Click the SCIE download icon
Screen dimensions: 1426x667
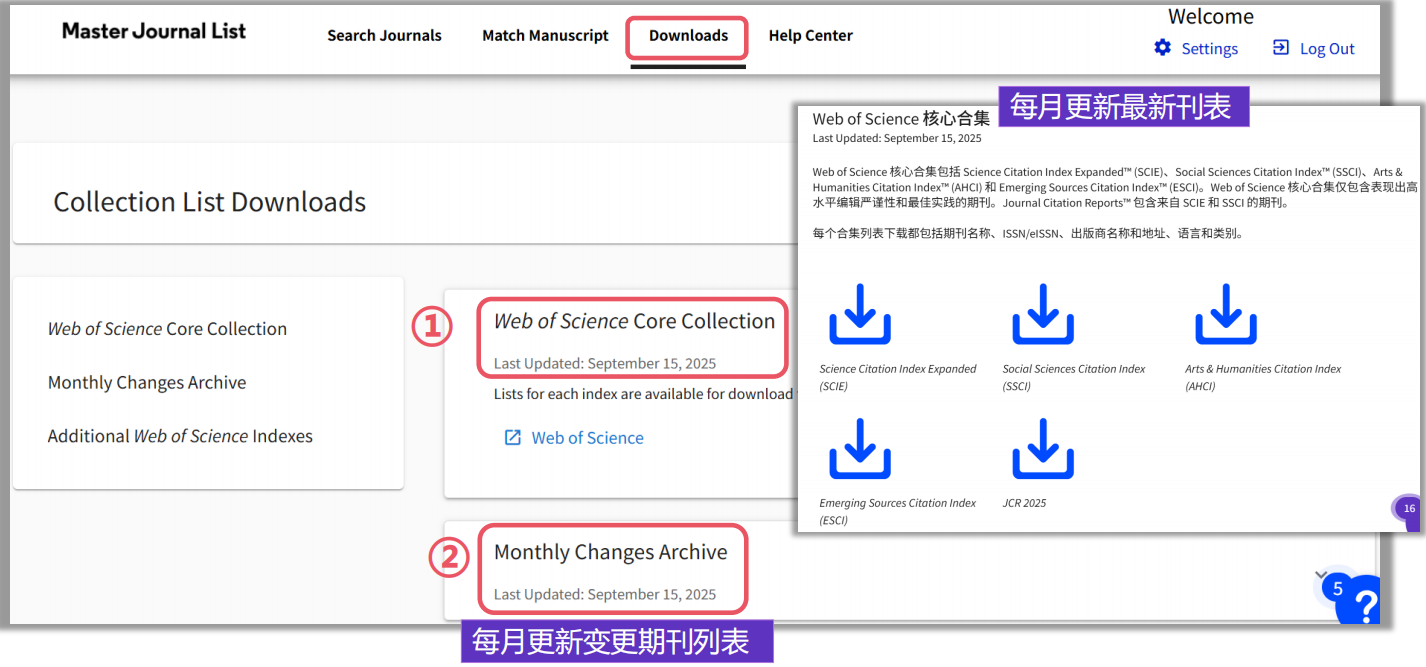pos(859,314)
